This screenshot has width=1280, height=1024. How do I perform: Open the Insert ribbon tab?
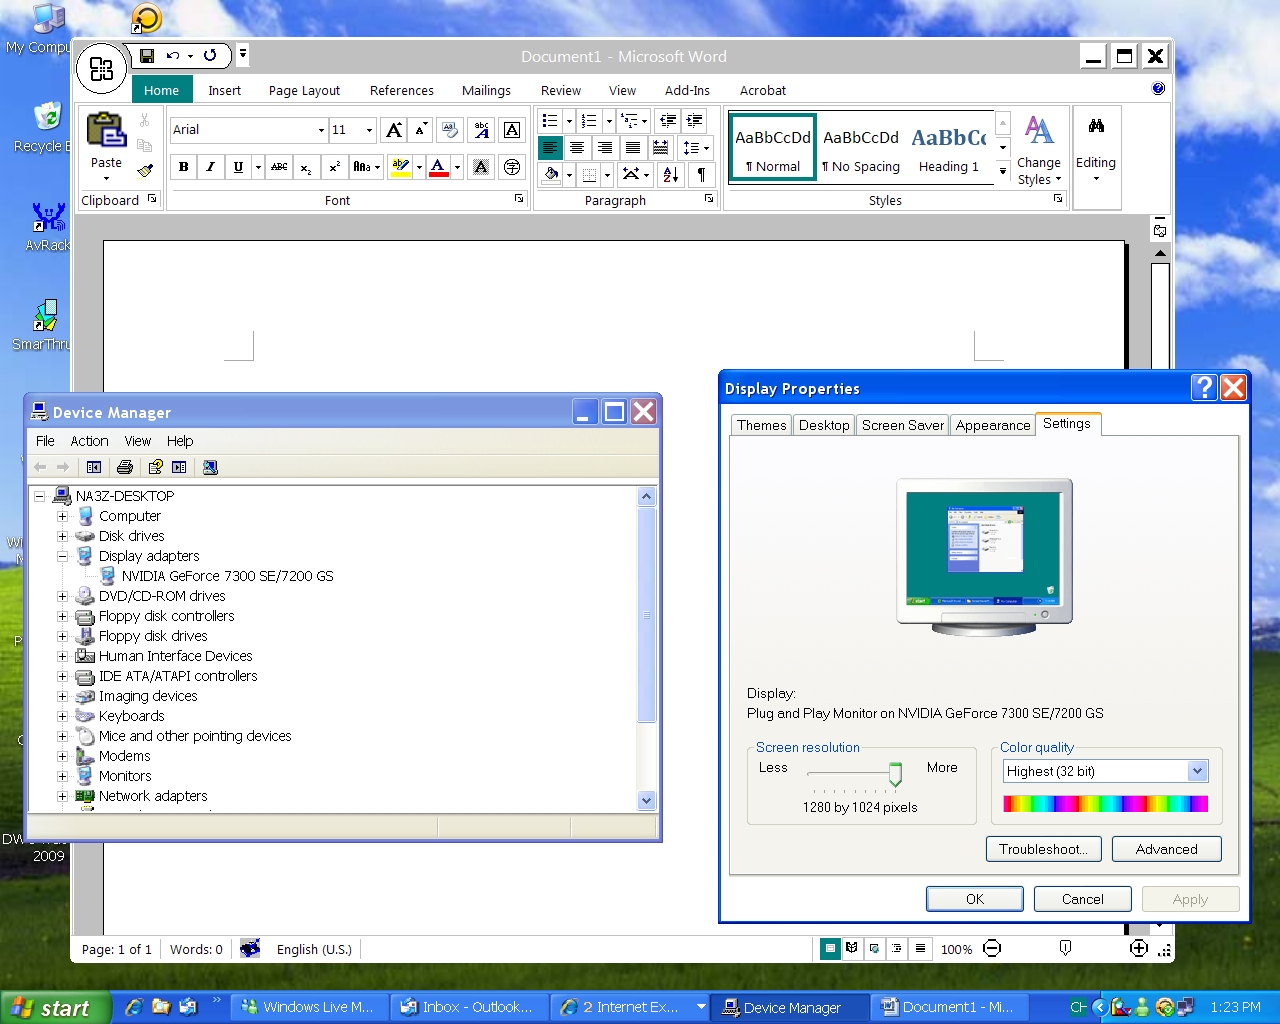(224, 90)
